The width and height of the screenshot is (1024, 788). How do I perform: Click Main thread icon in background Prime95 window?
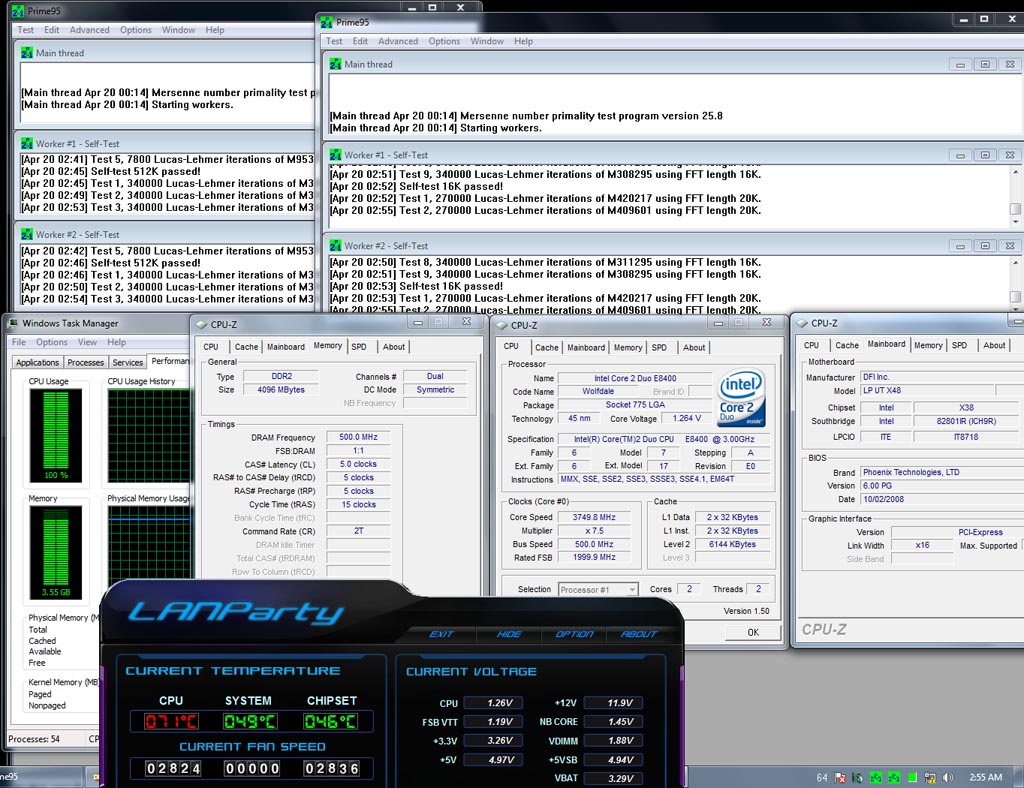click(27, 53)
